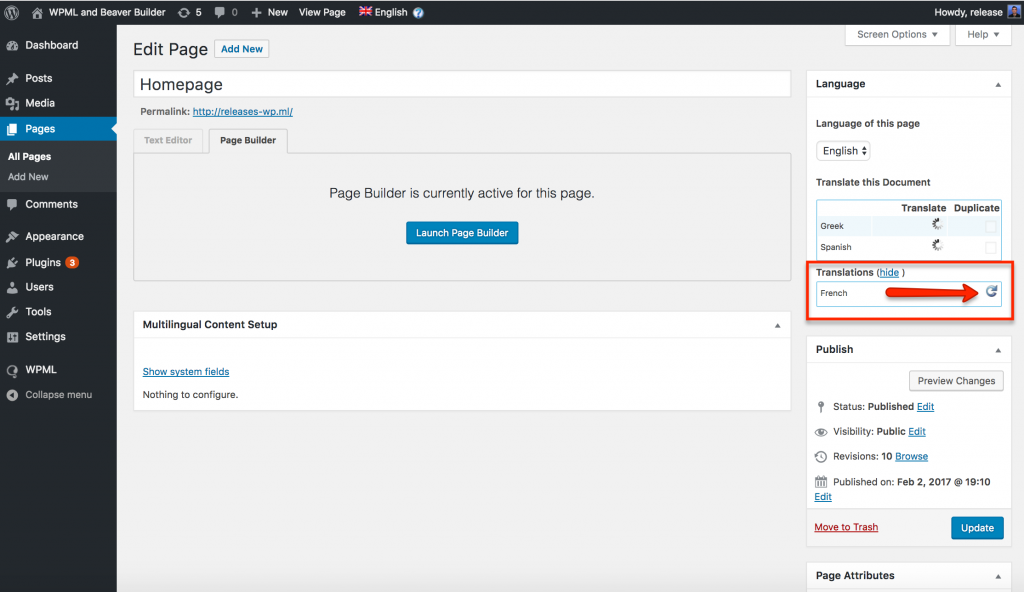
Task: Click Browse link next to Revisions
Action: pyautogui.click(x=912, y=457)
